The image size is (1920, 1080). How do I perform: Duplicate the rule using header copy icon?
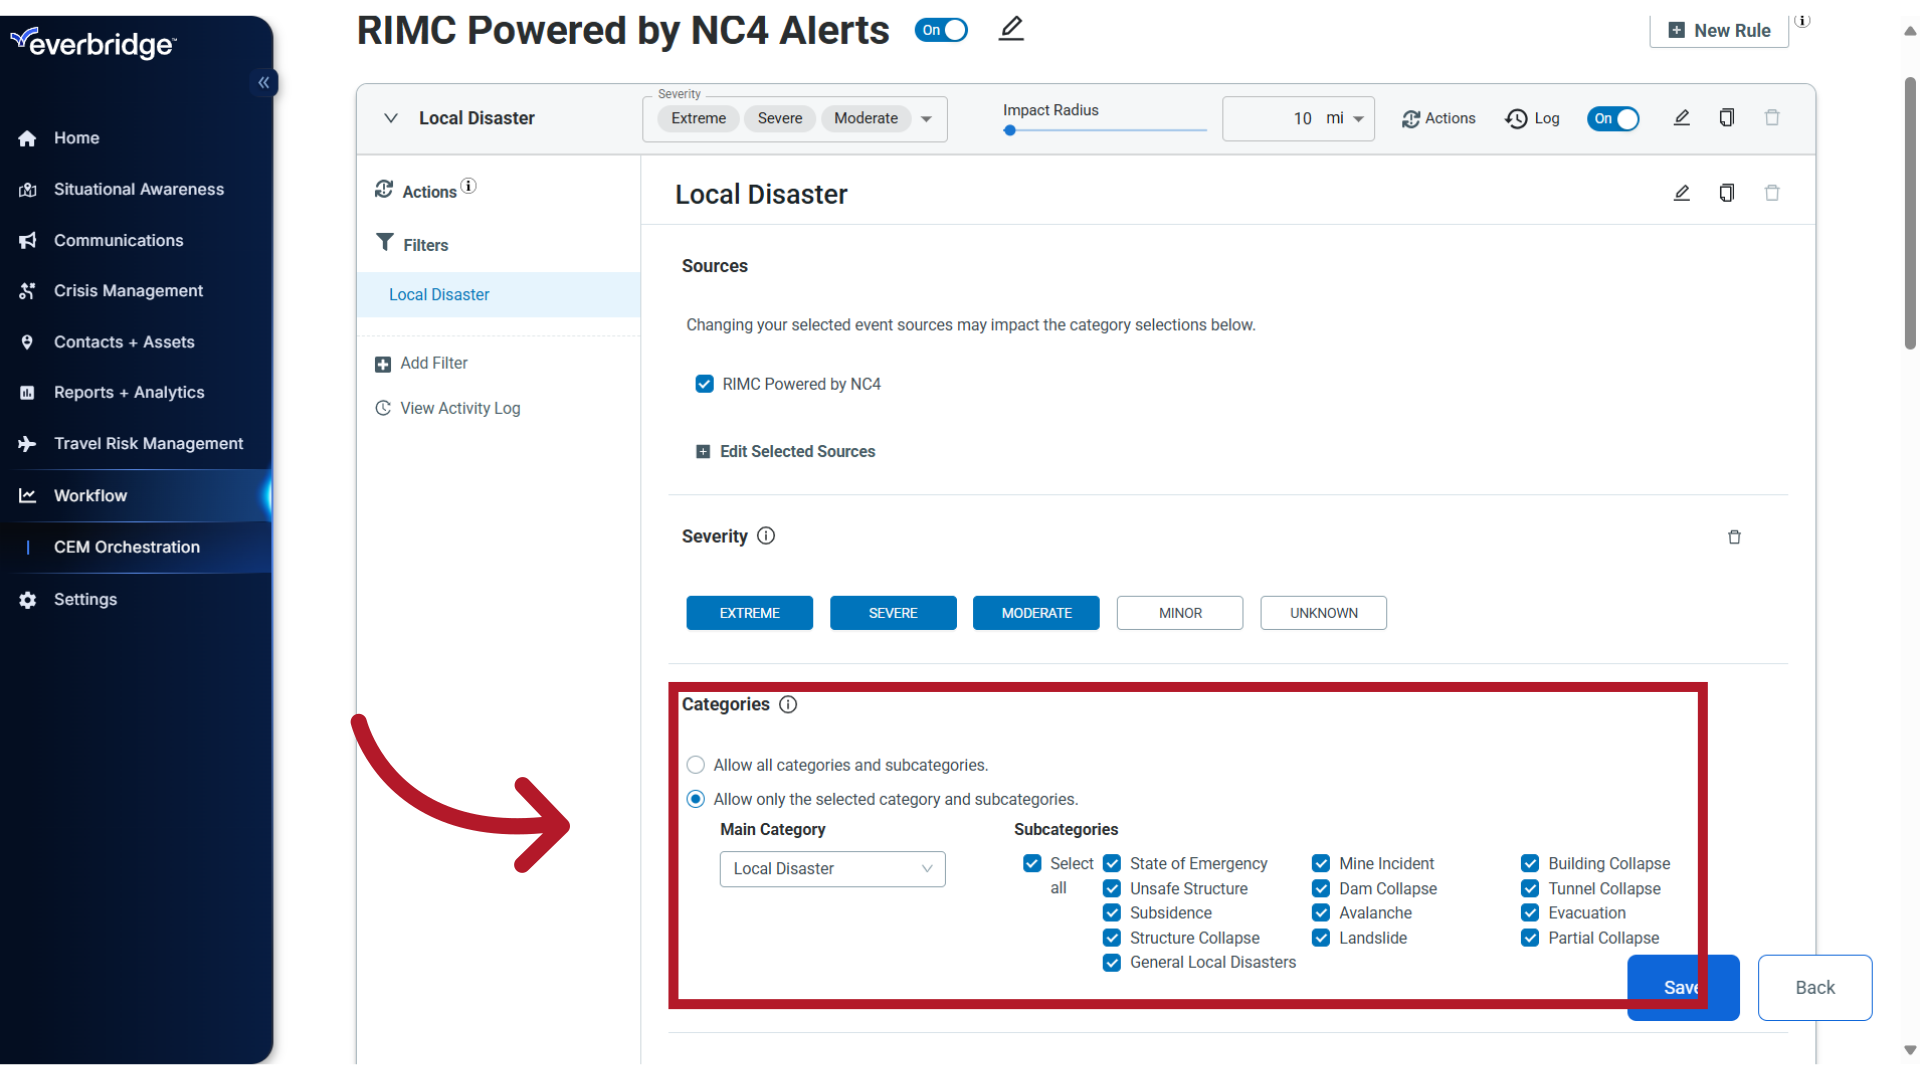tap(1727, 118)
